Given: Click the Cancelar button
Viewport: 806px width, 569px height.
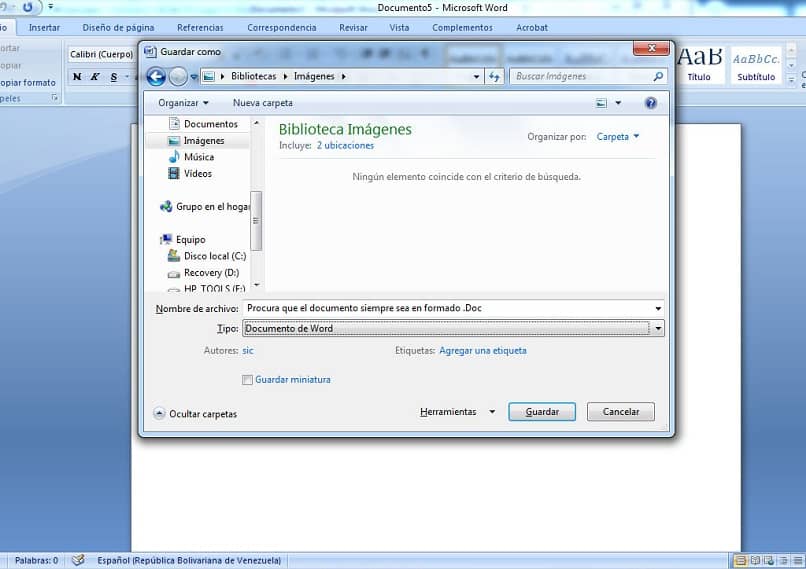Looking at the screenshot, I should click(620, 412).
